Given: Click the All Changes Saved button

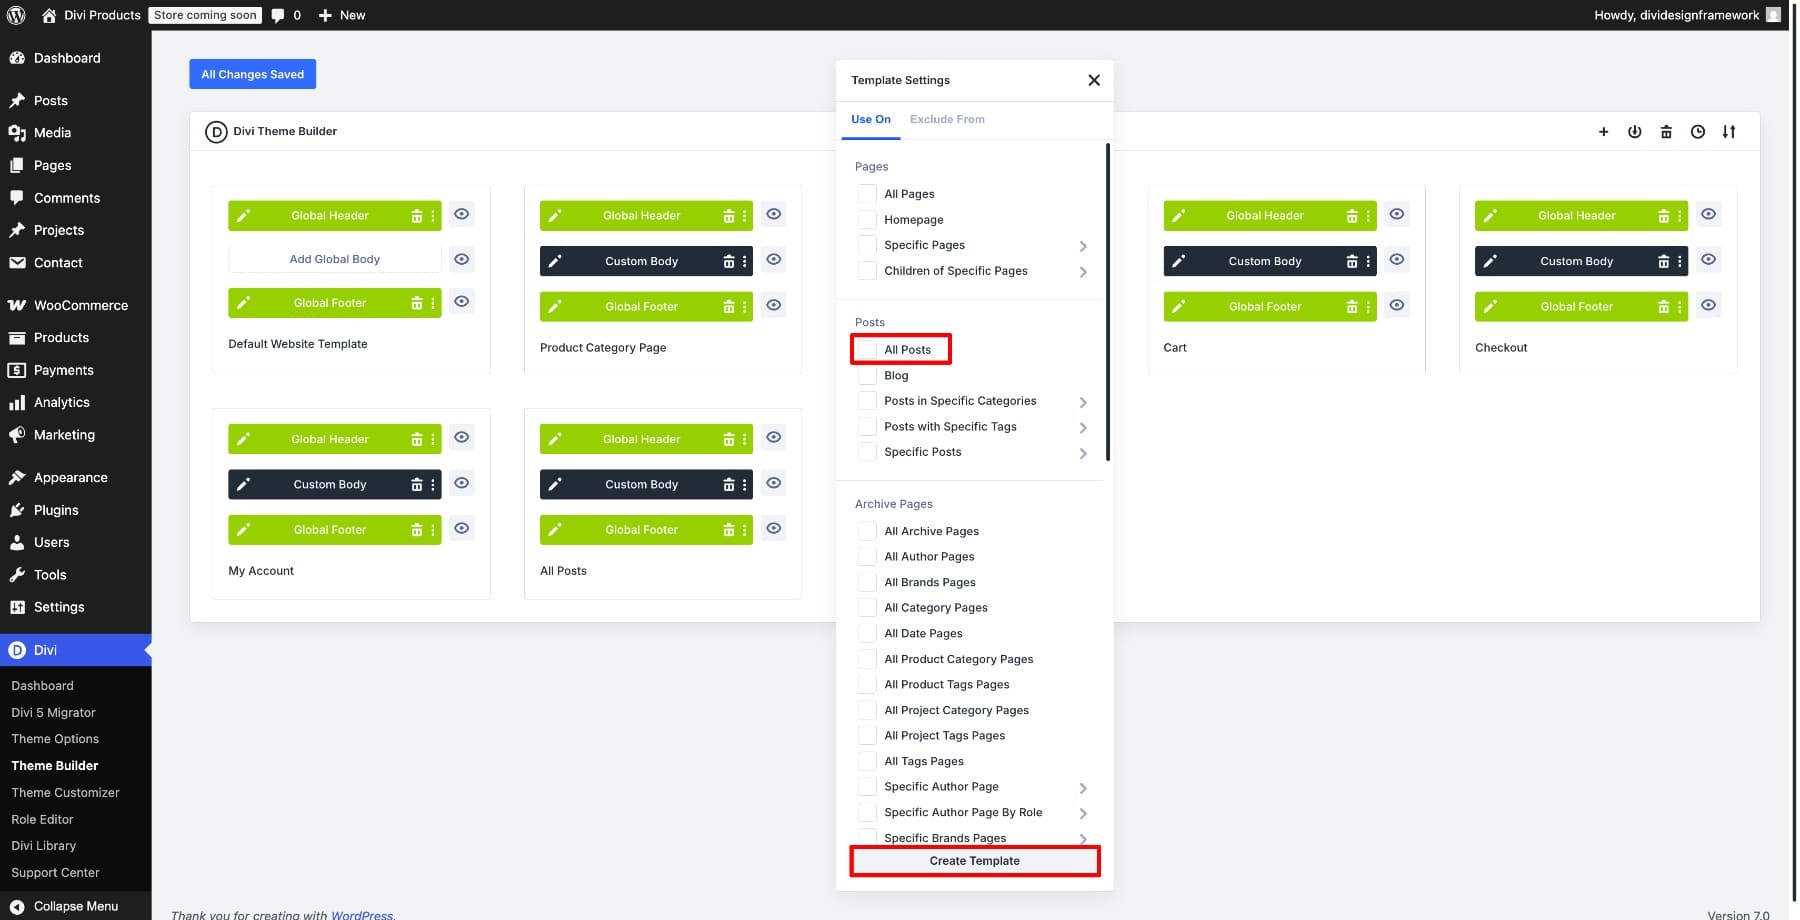Looking at the screenshot, I should (253, 74).
